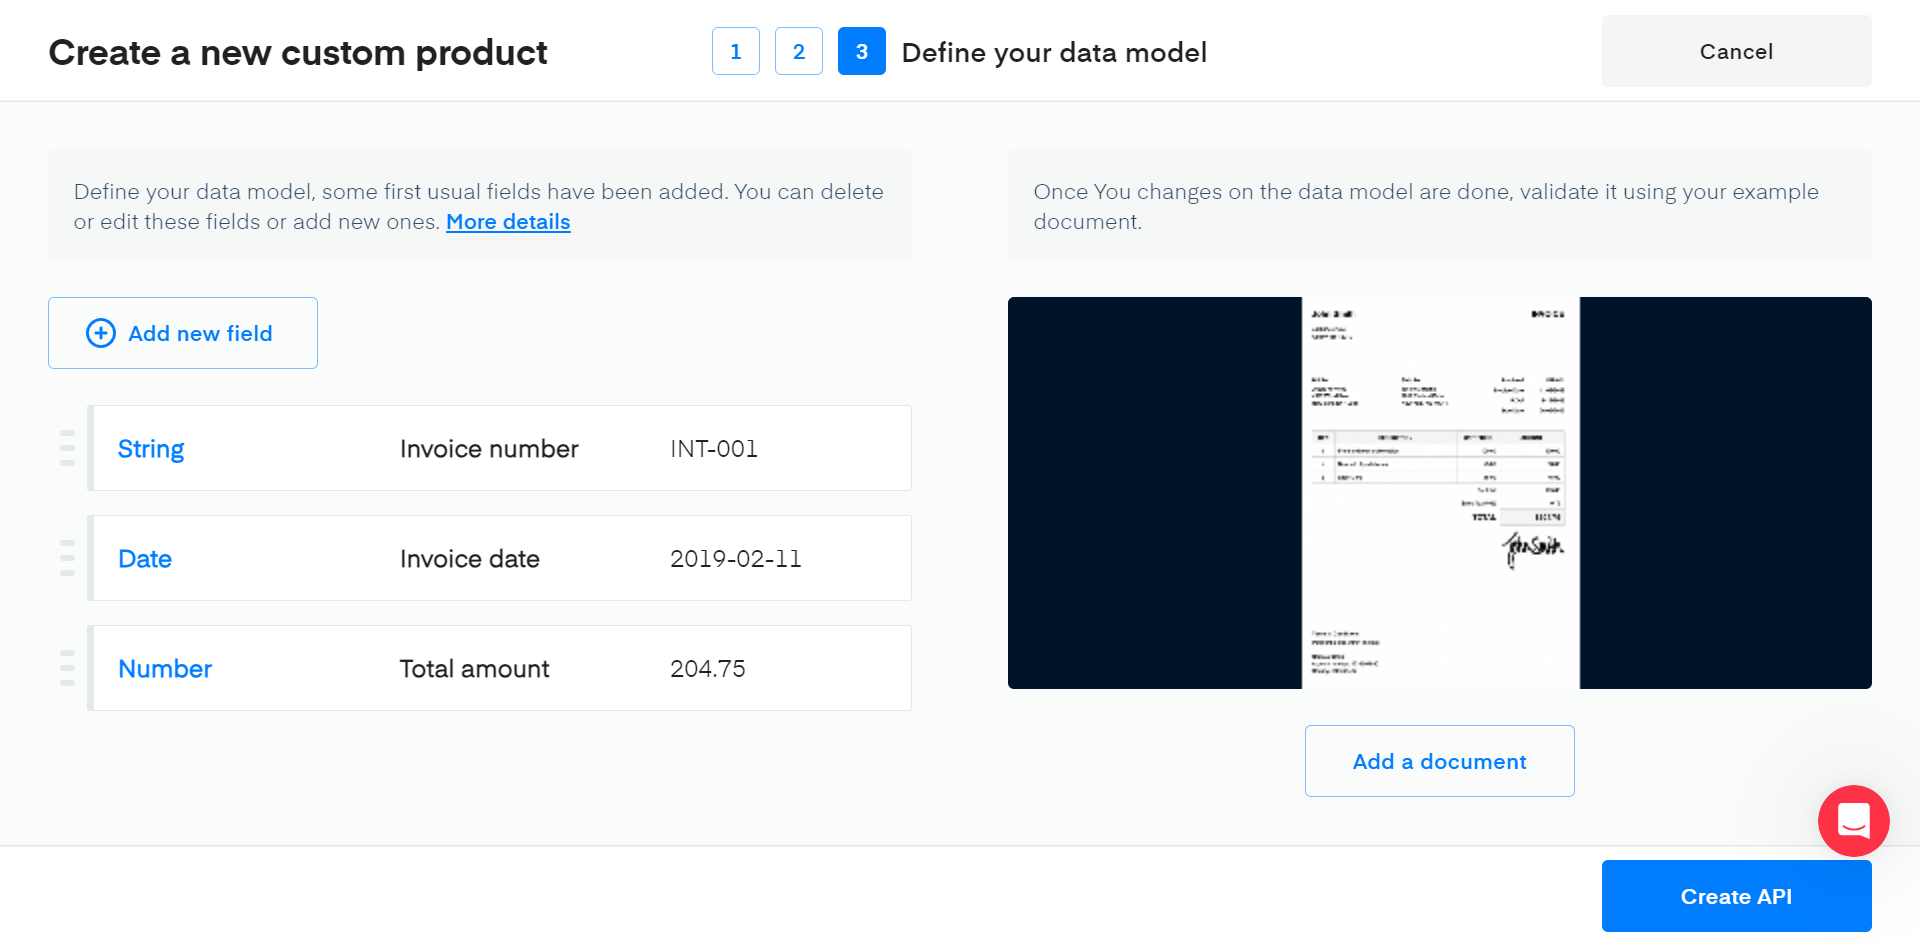Screen dimensions: 1920x947
Task: Click the plus icon in Add new field
Action: (101, 333)
